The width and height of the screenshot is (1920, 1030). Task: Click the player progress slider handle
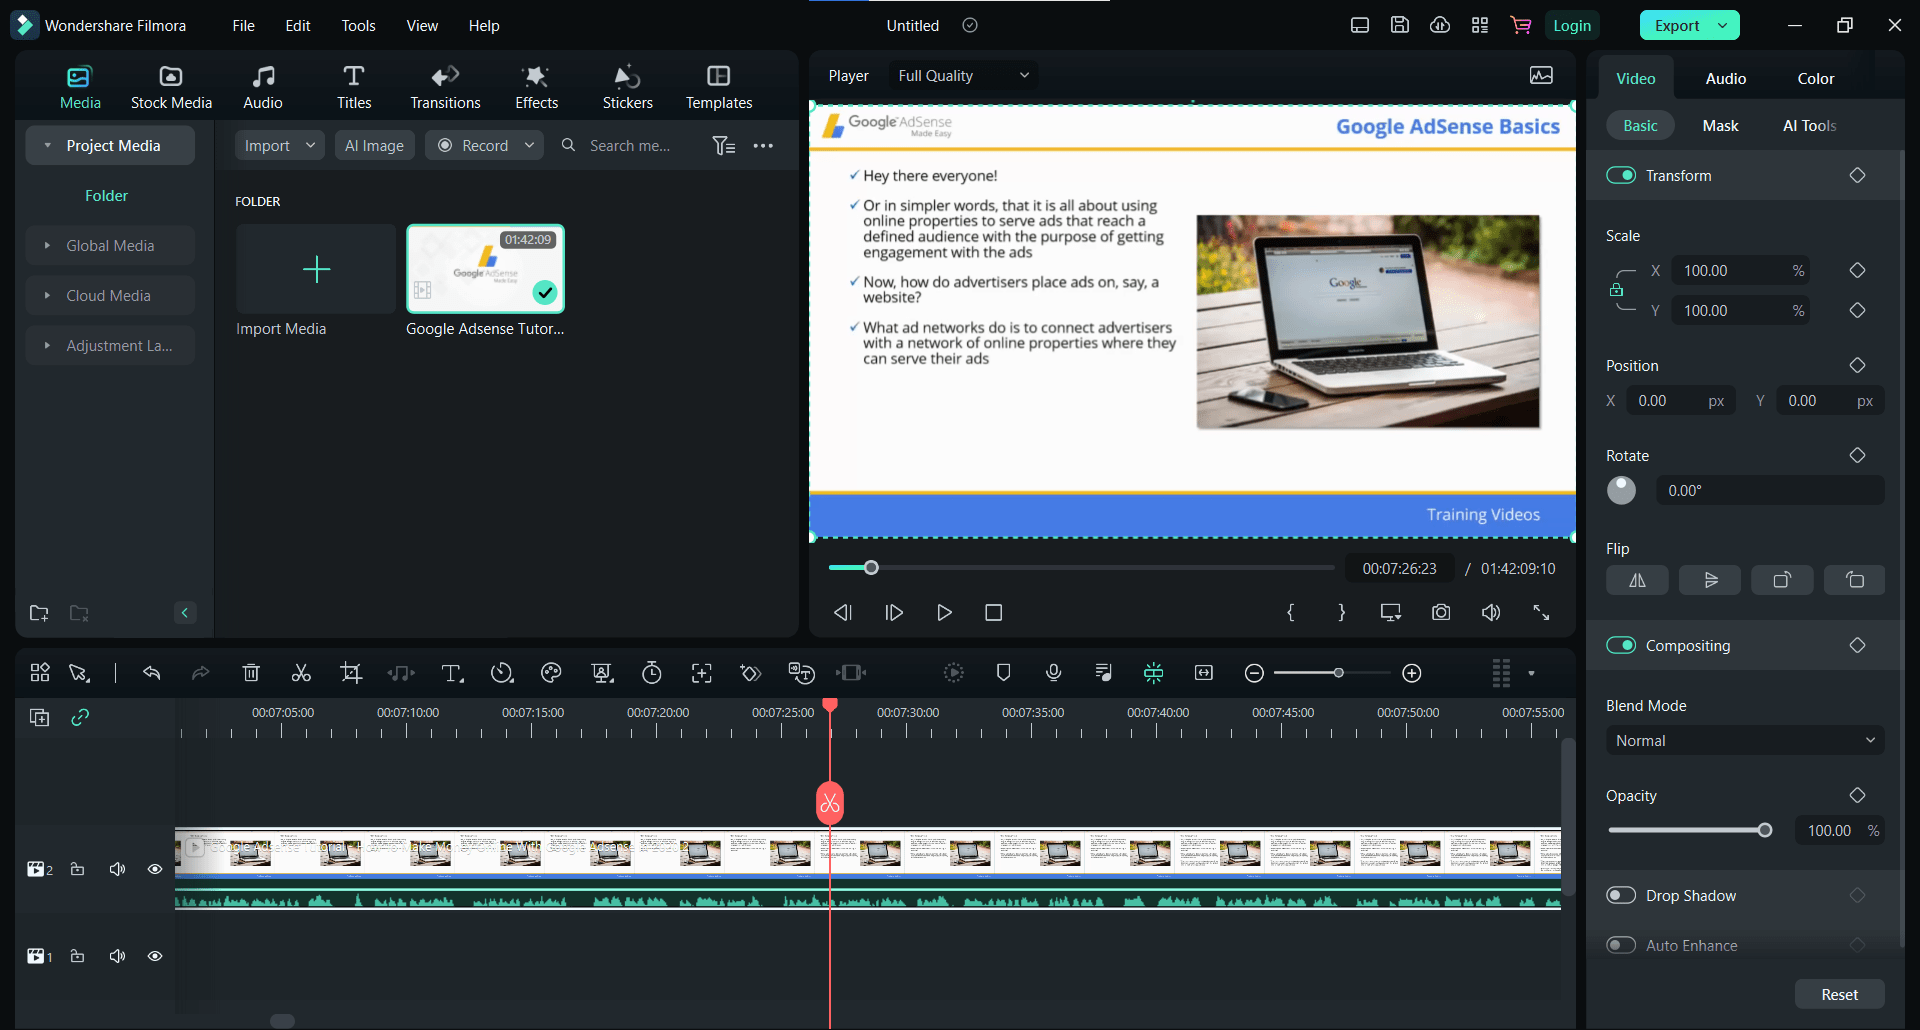pos(871,568)
